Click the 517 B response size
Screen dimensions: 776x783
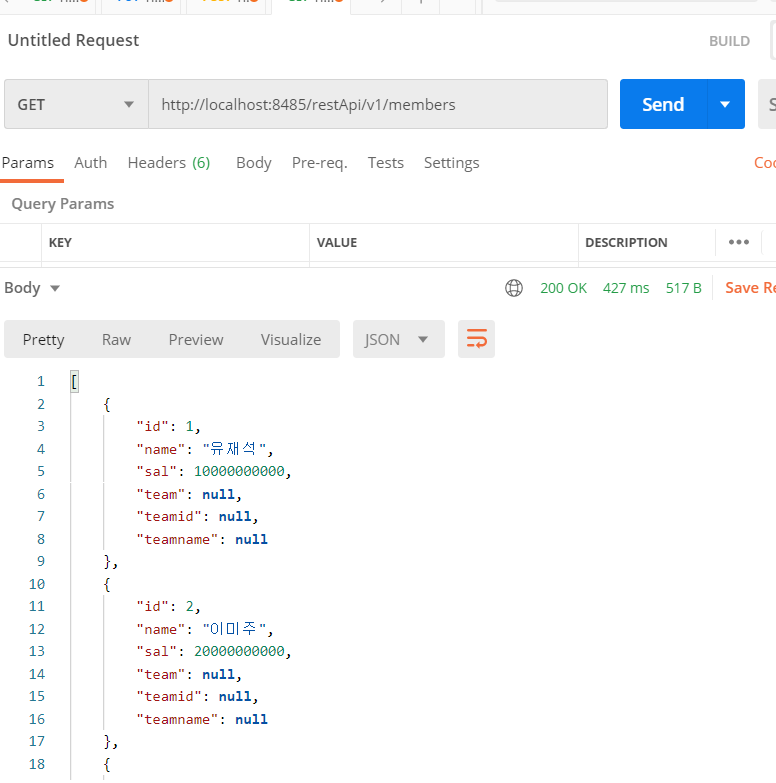(x=684, y=288)
